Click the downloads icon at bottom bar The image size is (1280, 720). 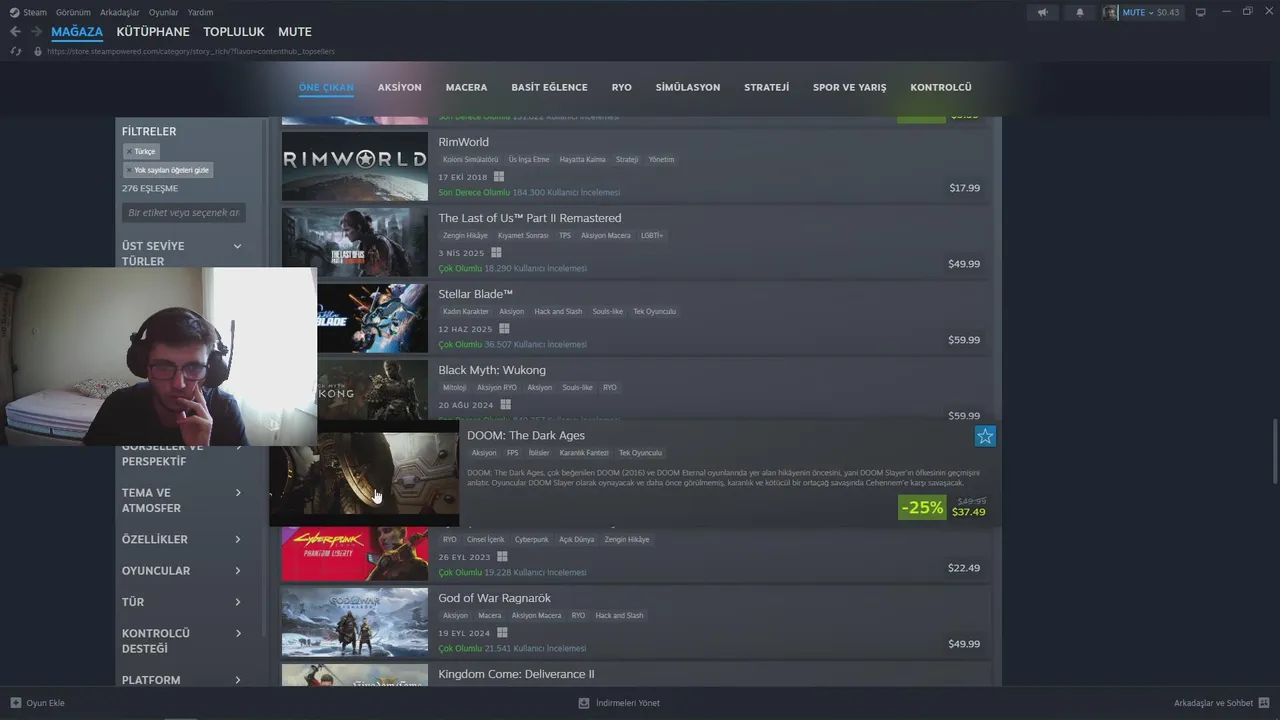click(x=584, y=703)
